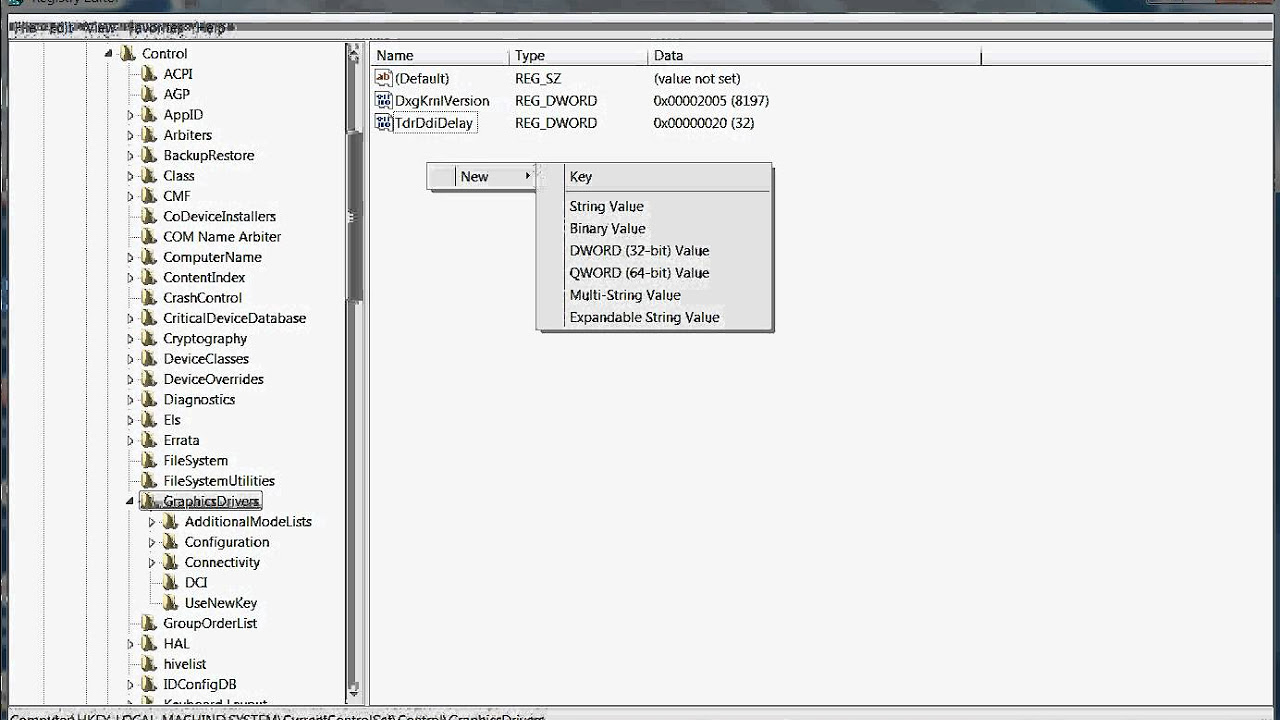The image size is (1280, 720).
Task: Choose Expandable String Value
Action: coord(655,317)
